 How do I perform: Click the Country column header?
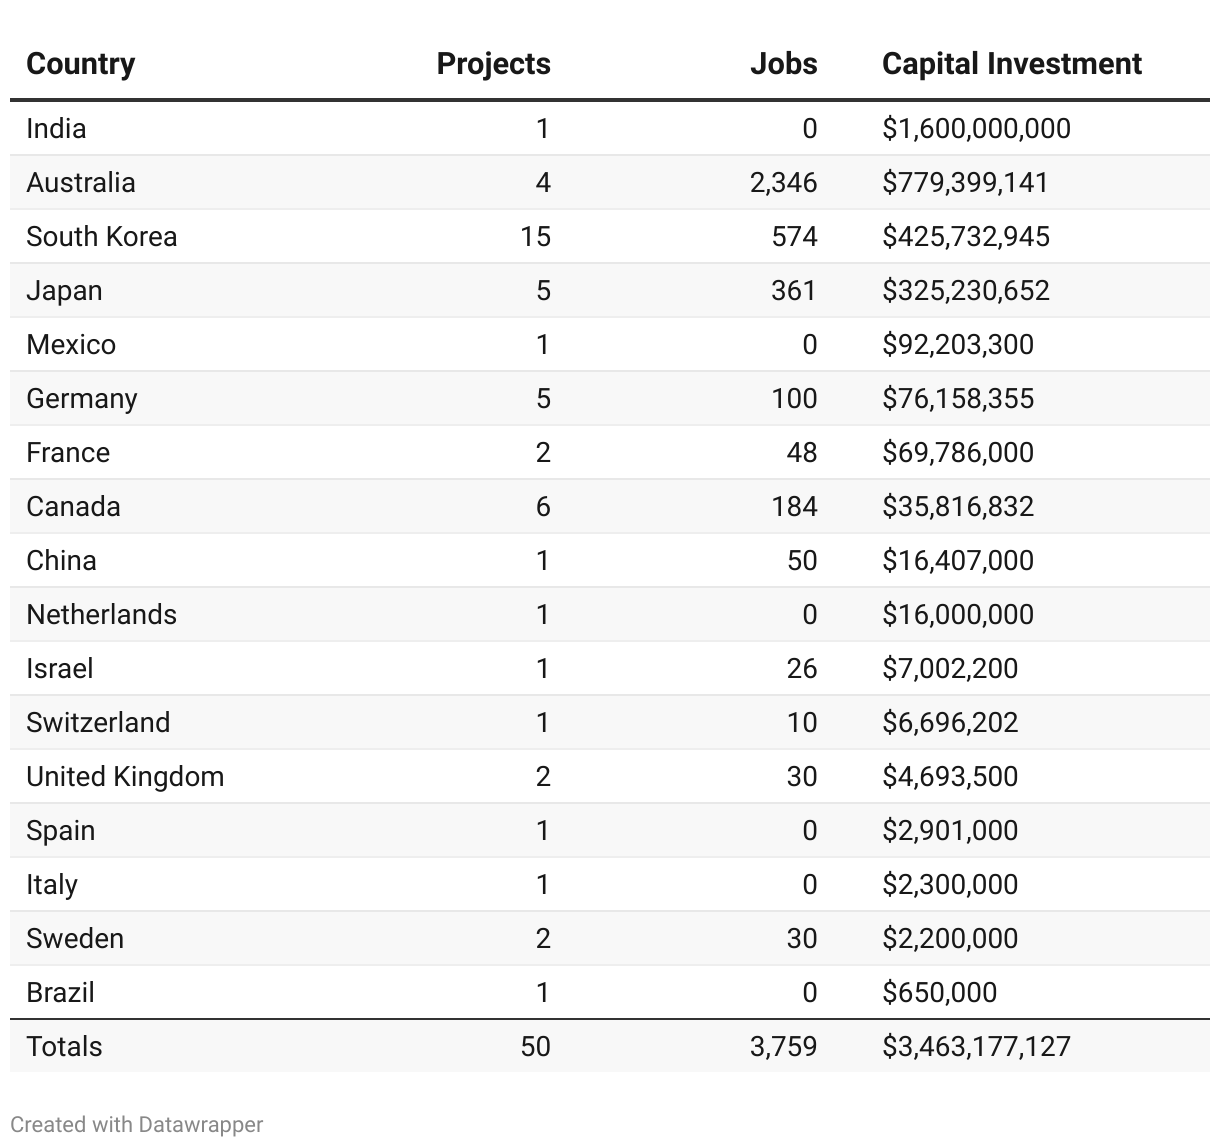click(x=80, y=64)
